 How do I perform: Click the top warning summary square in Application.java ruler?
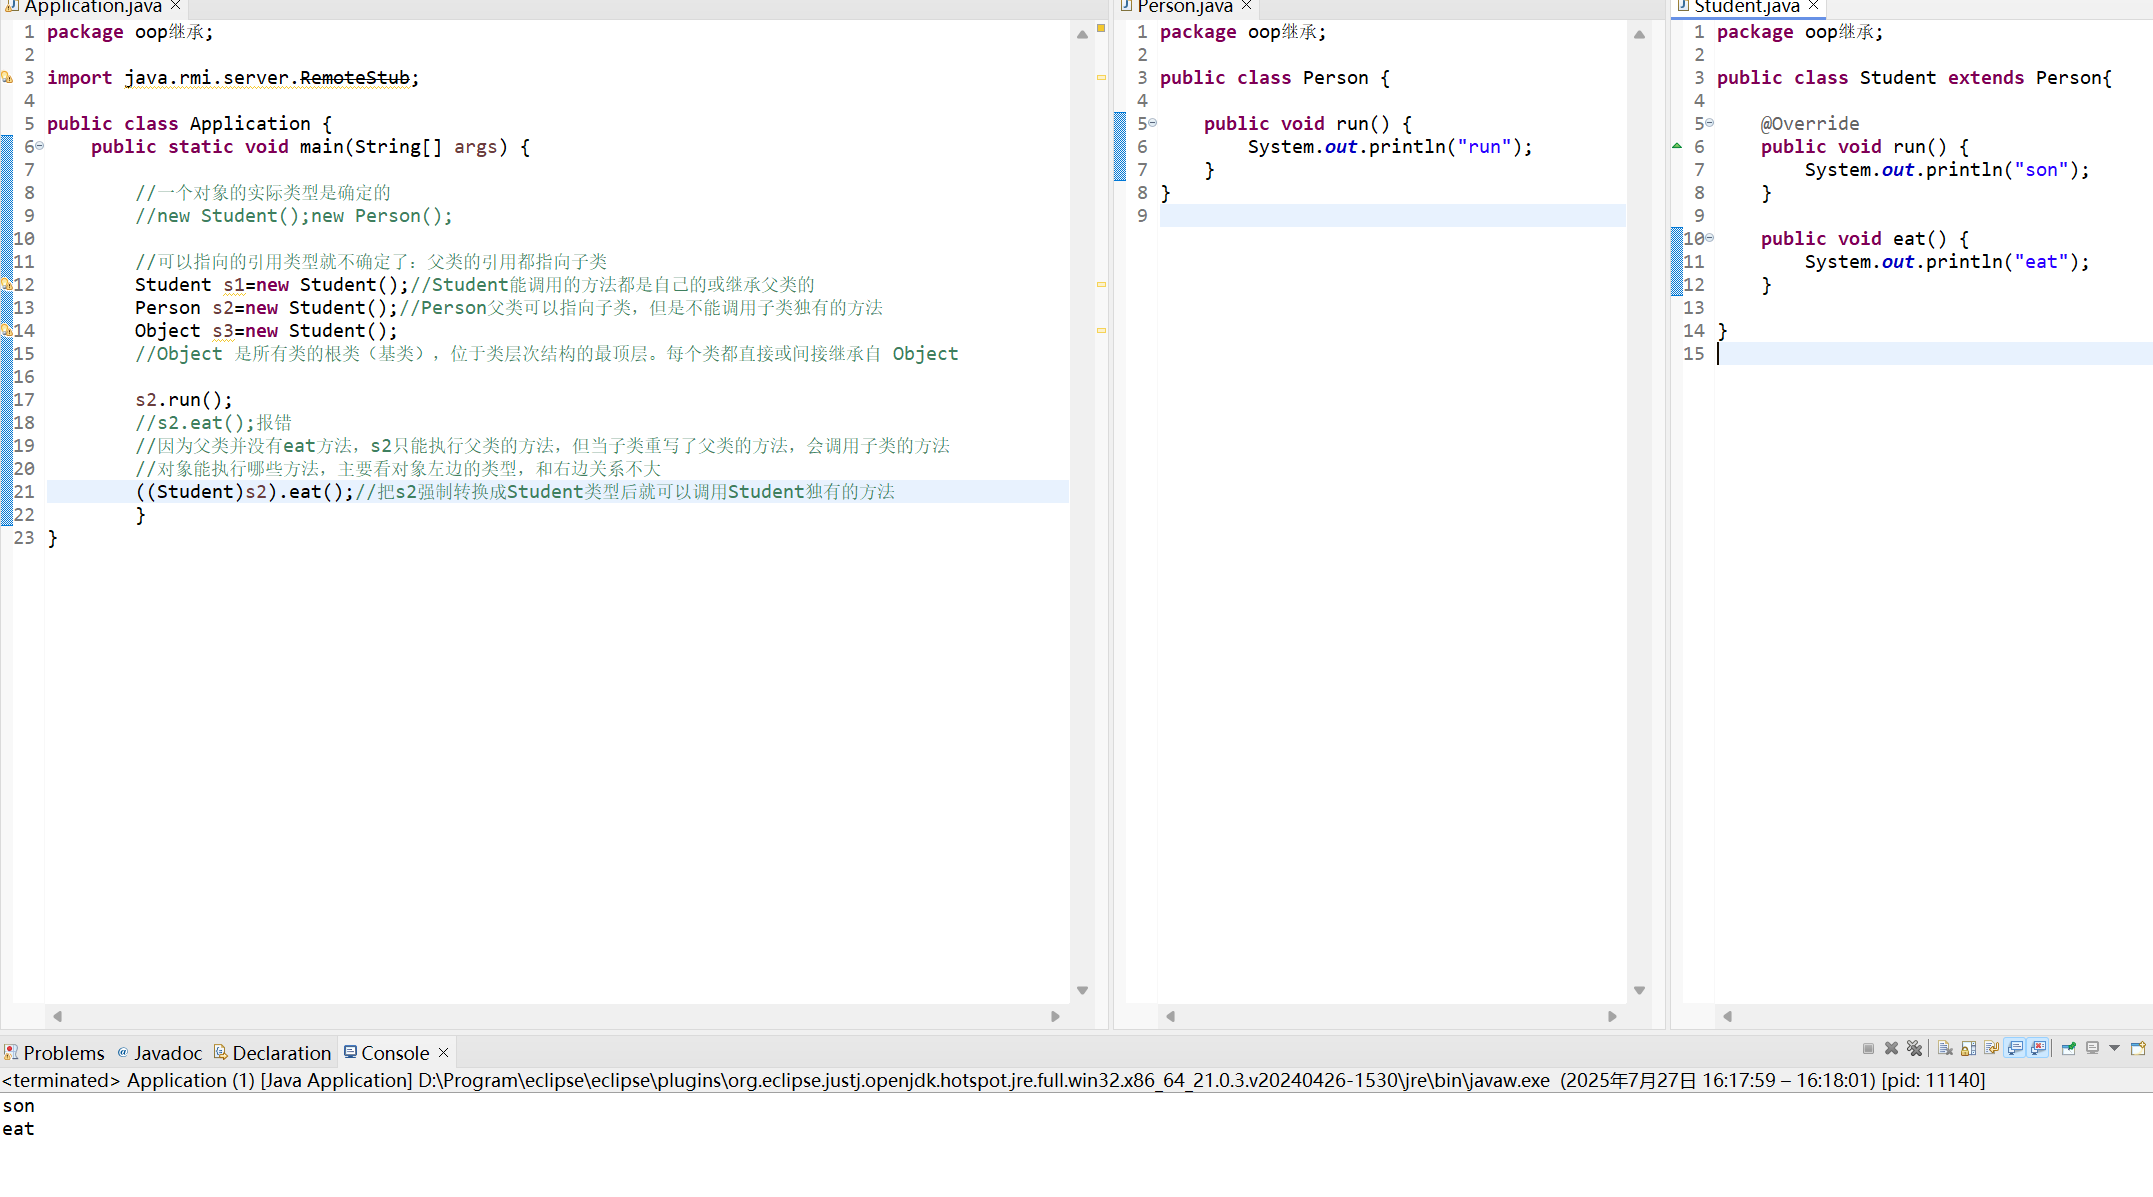(x=1101, y=28)
